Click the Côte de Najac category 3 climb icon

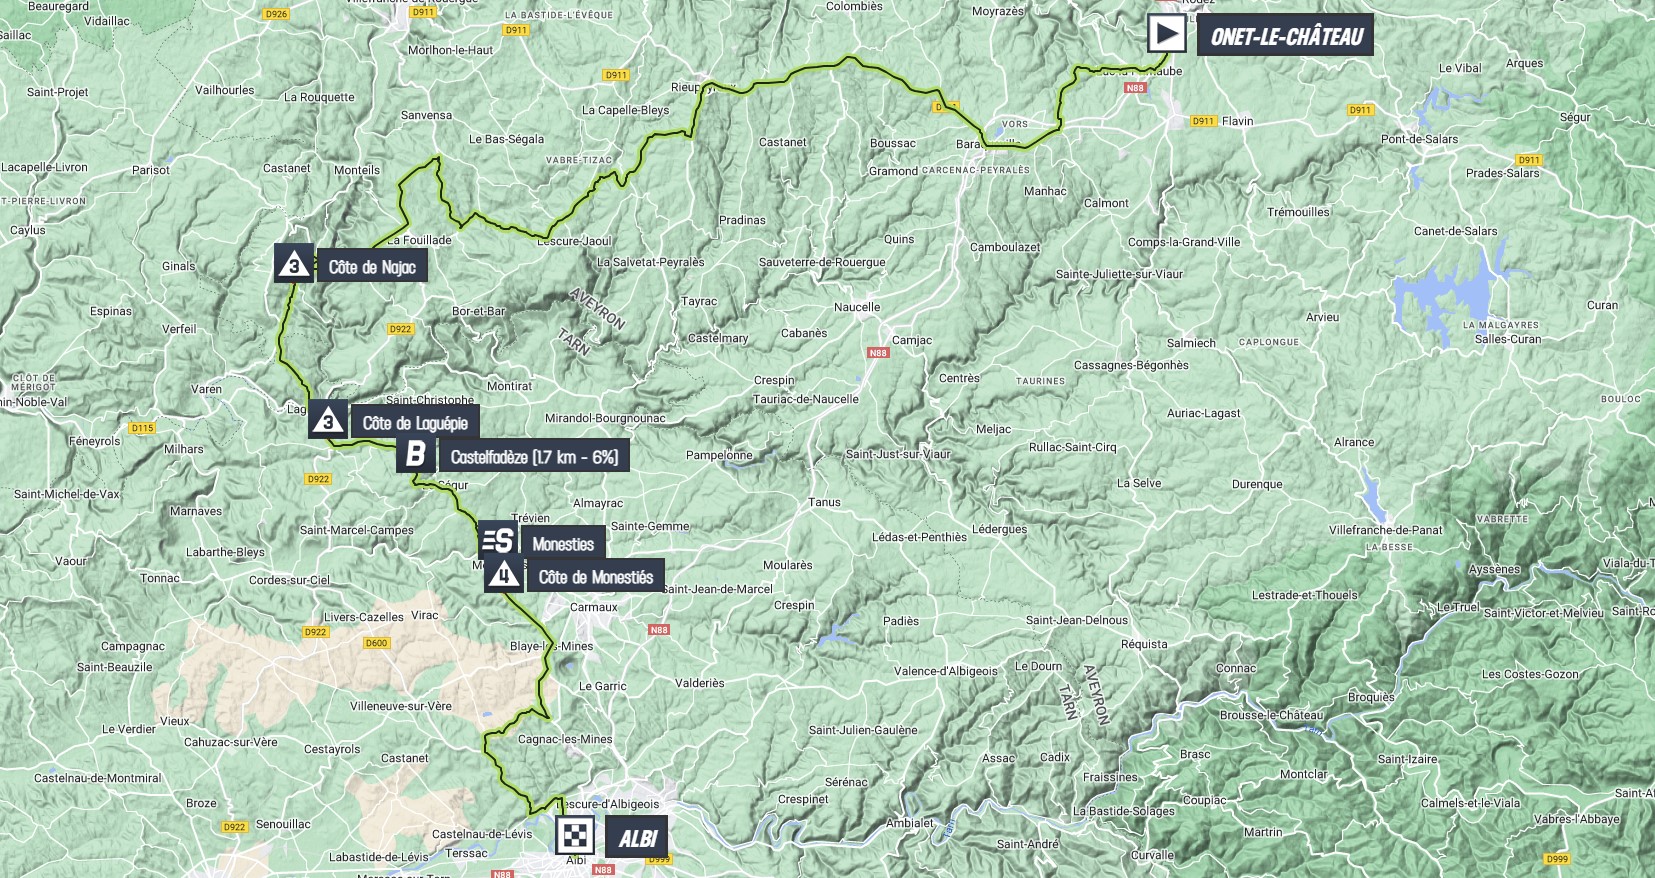click(293, 264)
